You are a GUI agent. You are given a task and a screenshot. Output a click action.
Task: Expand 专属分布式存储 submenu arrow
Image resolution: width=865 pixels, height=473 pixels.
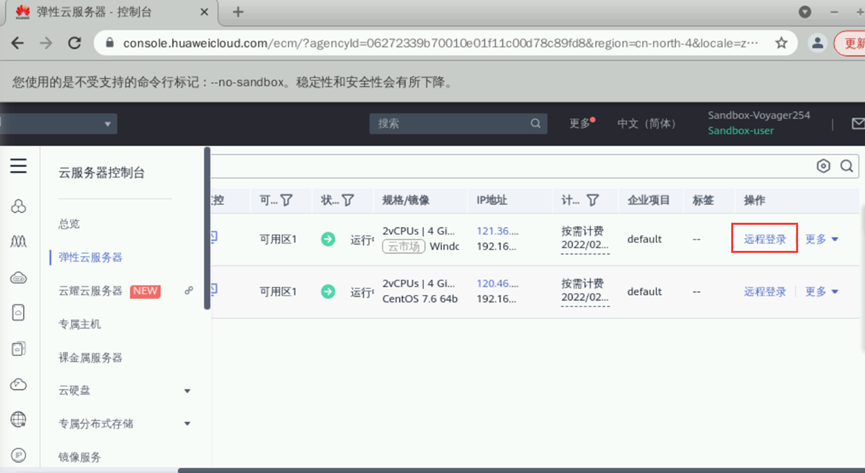click(x=188, y=424)
